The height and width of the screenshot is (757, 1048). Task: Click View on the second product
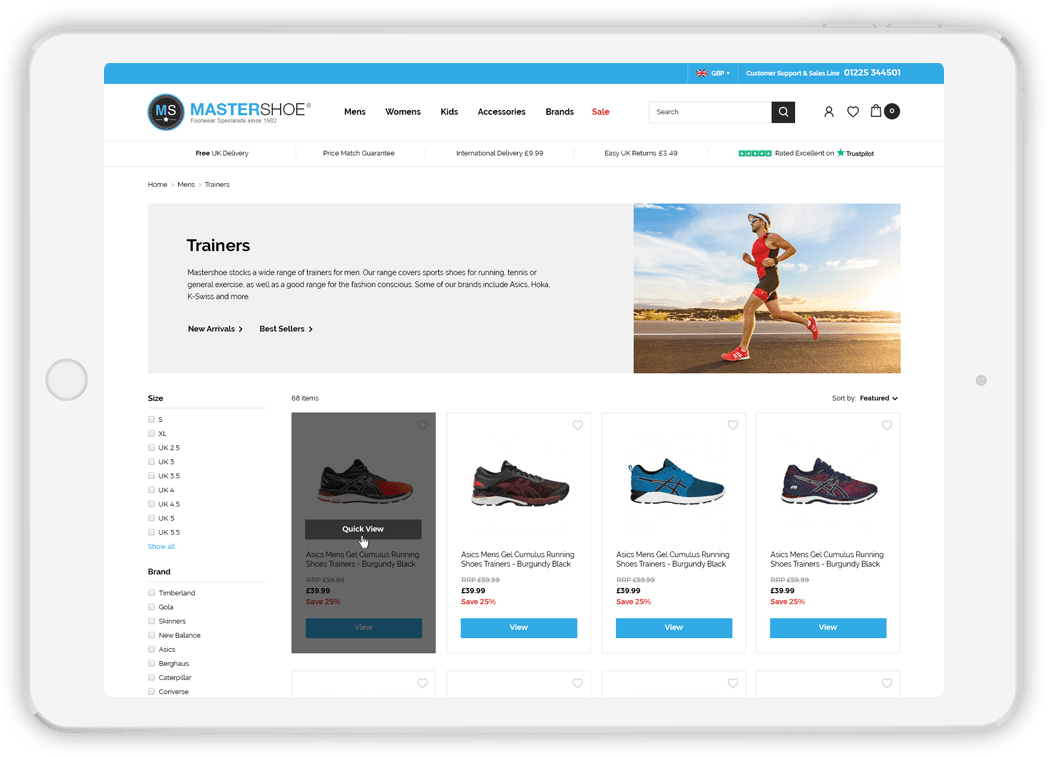click(519, 627)
